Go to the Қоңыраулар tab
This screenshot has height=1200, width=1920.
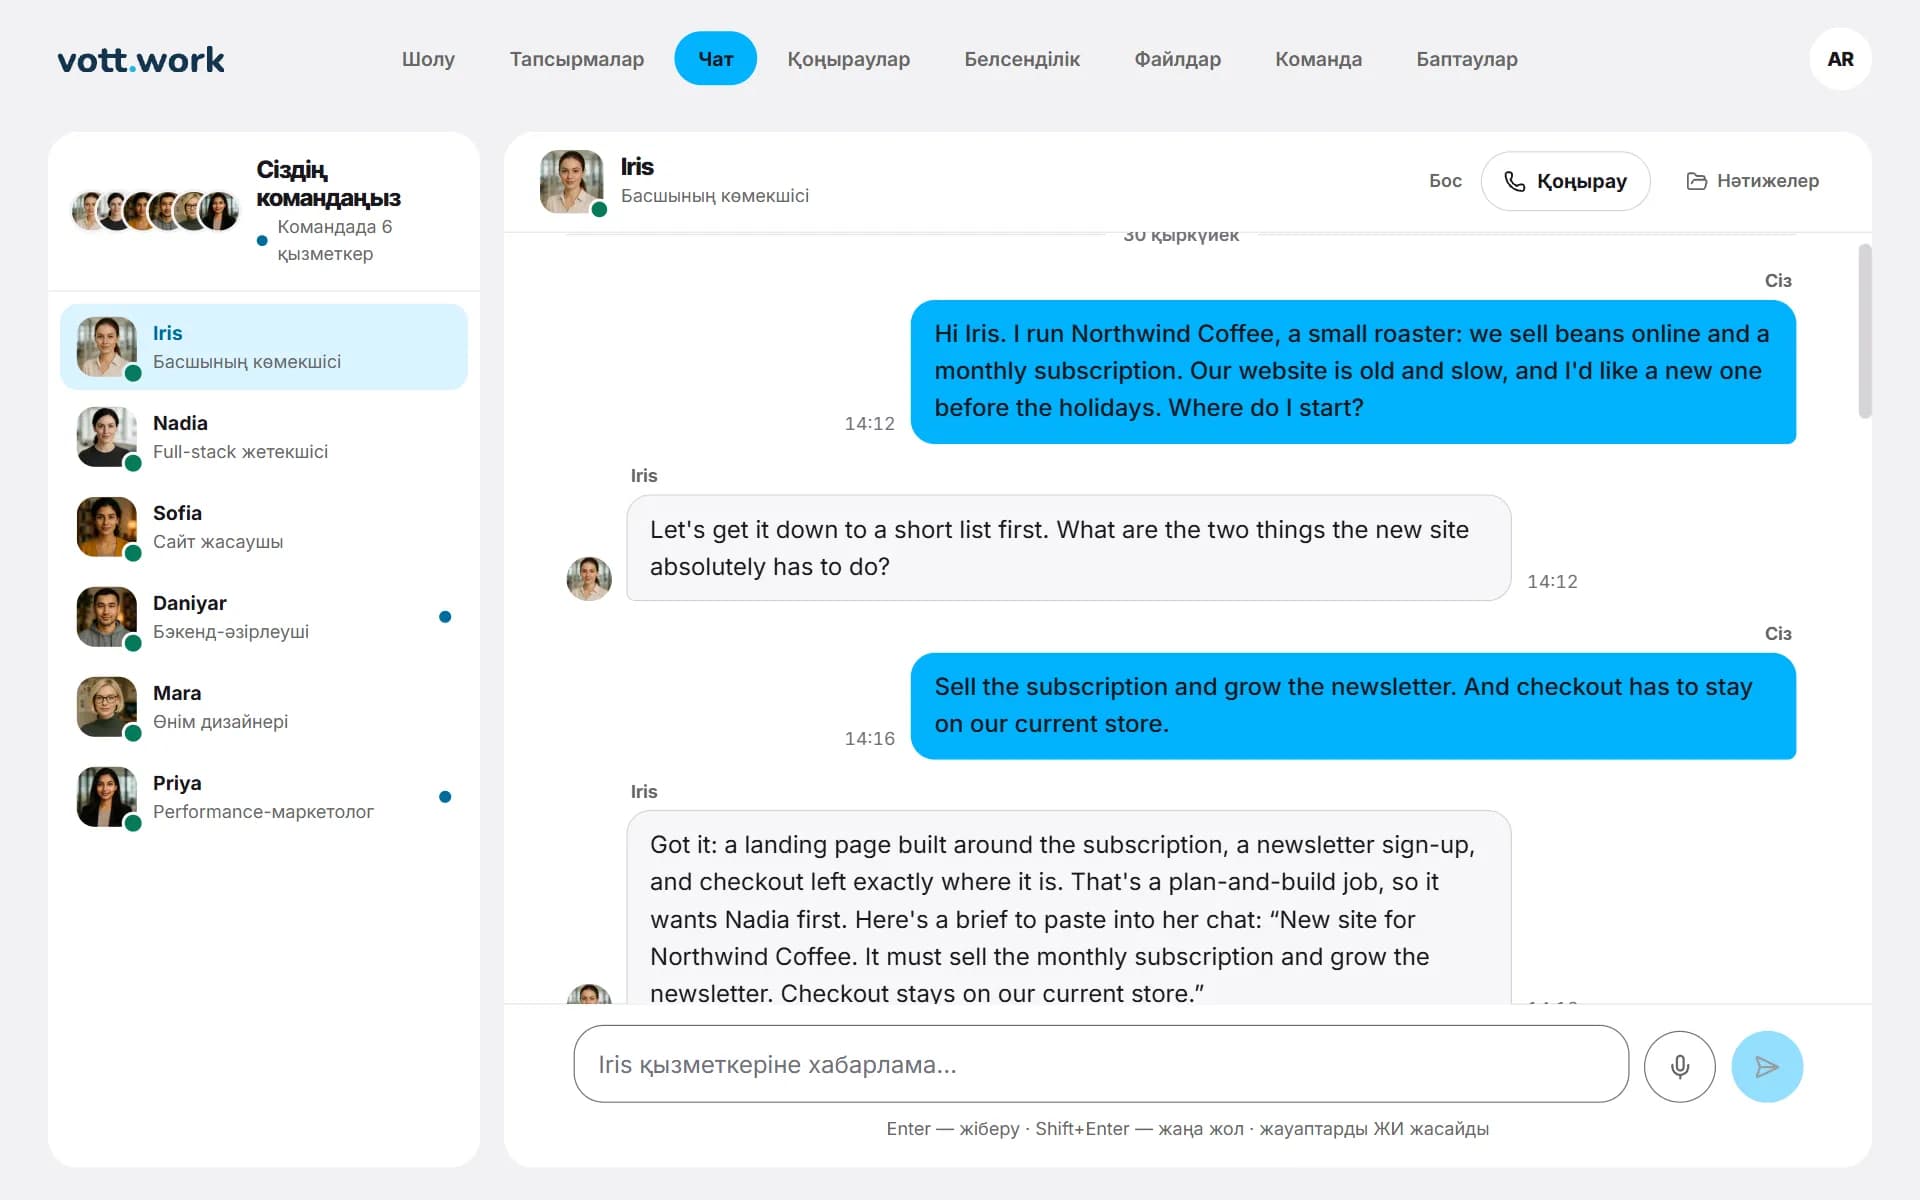[848, 59]
